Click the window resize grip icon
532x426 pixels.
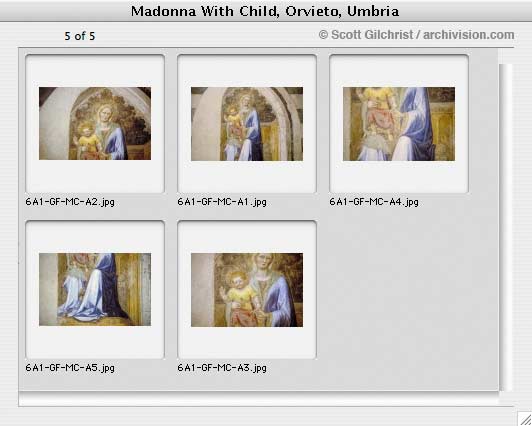(x=525, y=419)
